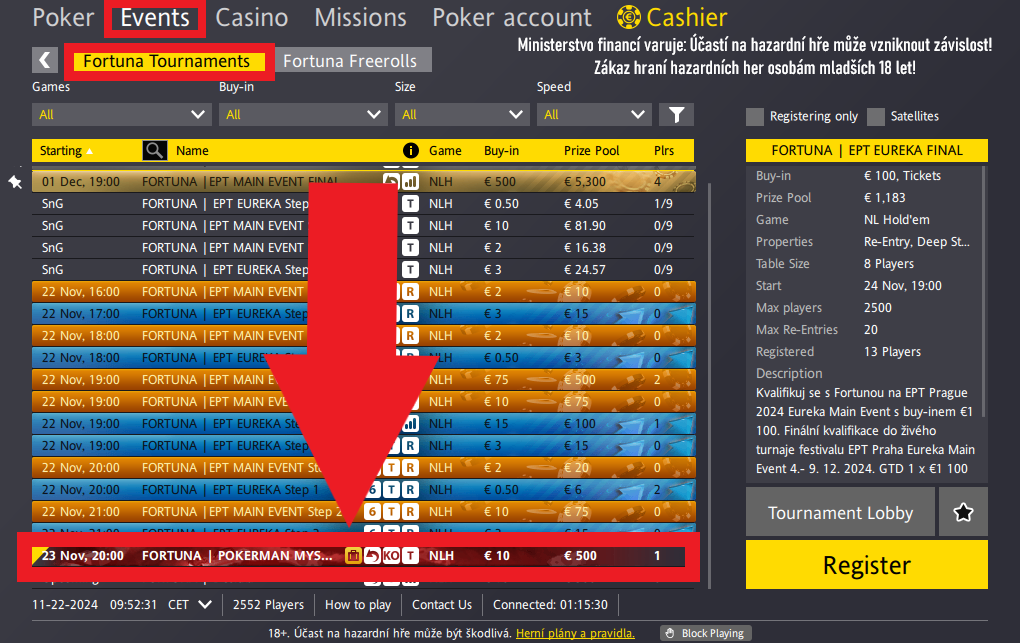Click R icon in 18:00 EPT MAIN EVENT row
1020x643 pixels.
[x=410, y=336]
